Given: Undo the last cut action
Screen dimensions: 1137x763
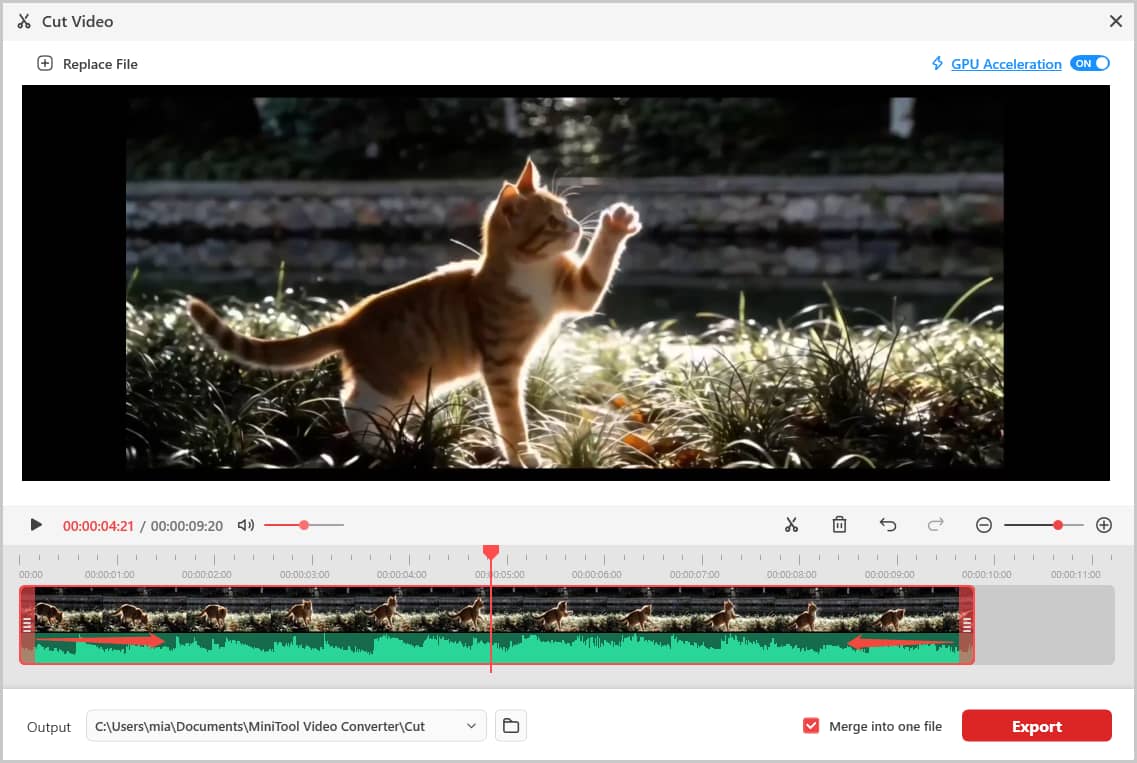Looking at the screenshot, I should [x=888, y=524].
